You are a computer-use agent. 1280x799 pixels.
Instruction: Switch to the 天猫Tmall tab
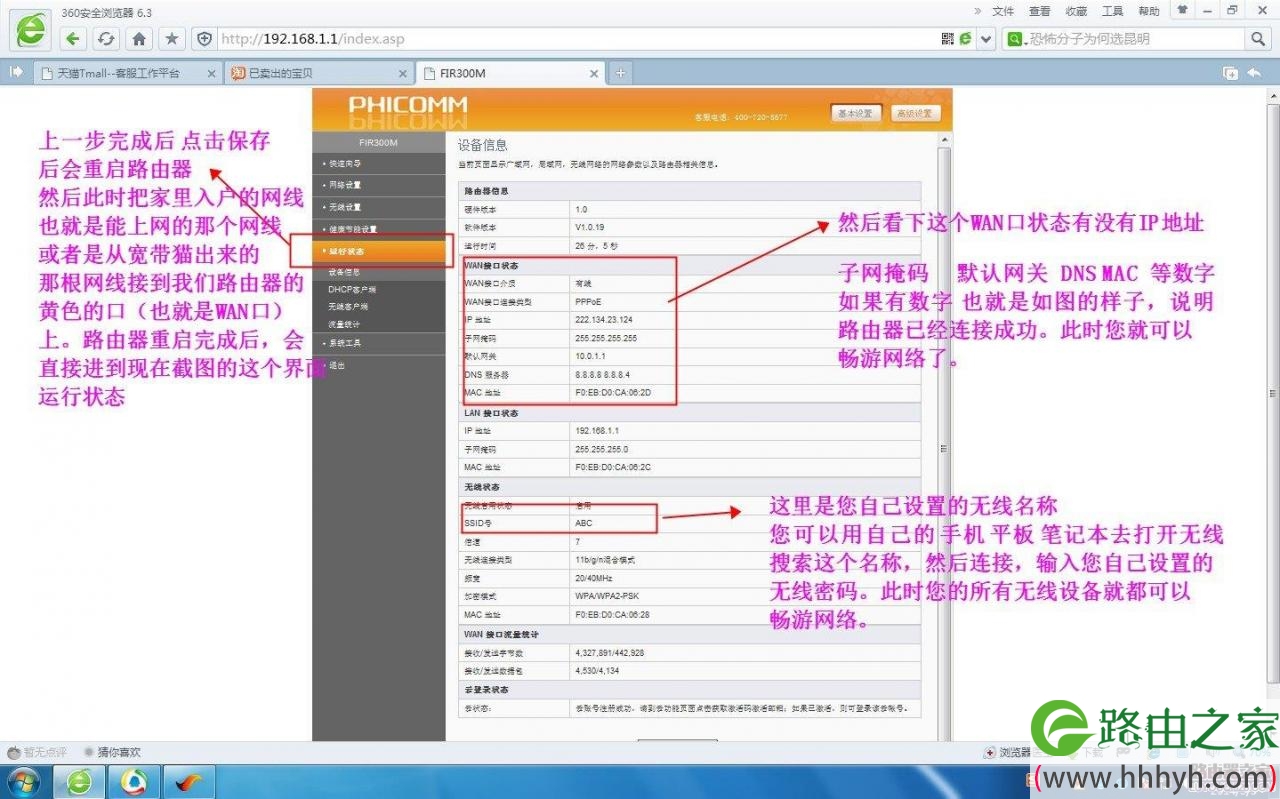127,73
